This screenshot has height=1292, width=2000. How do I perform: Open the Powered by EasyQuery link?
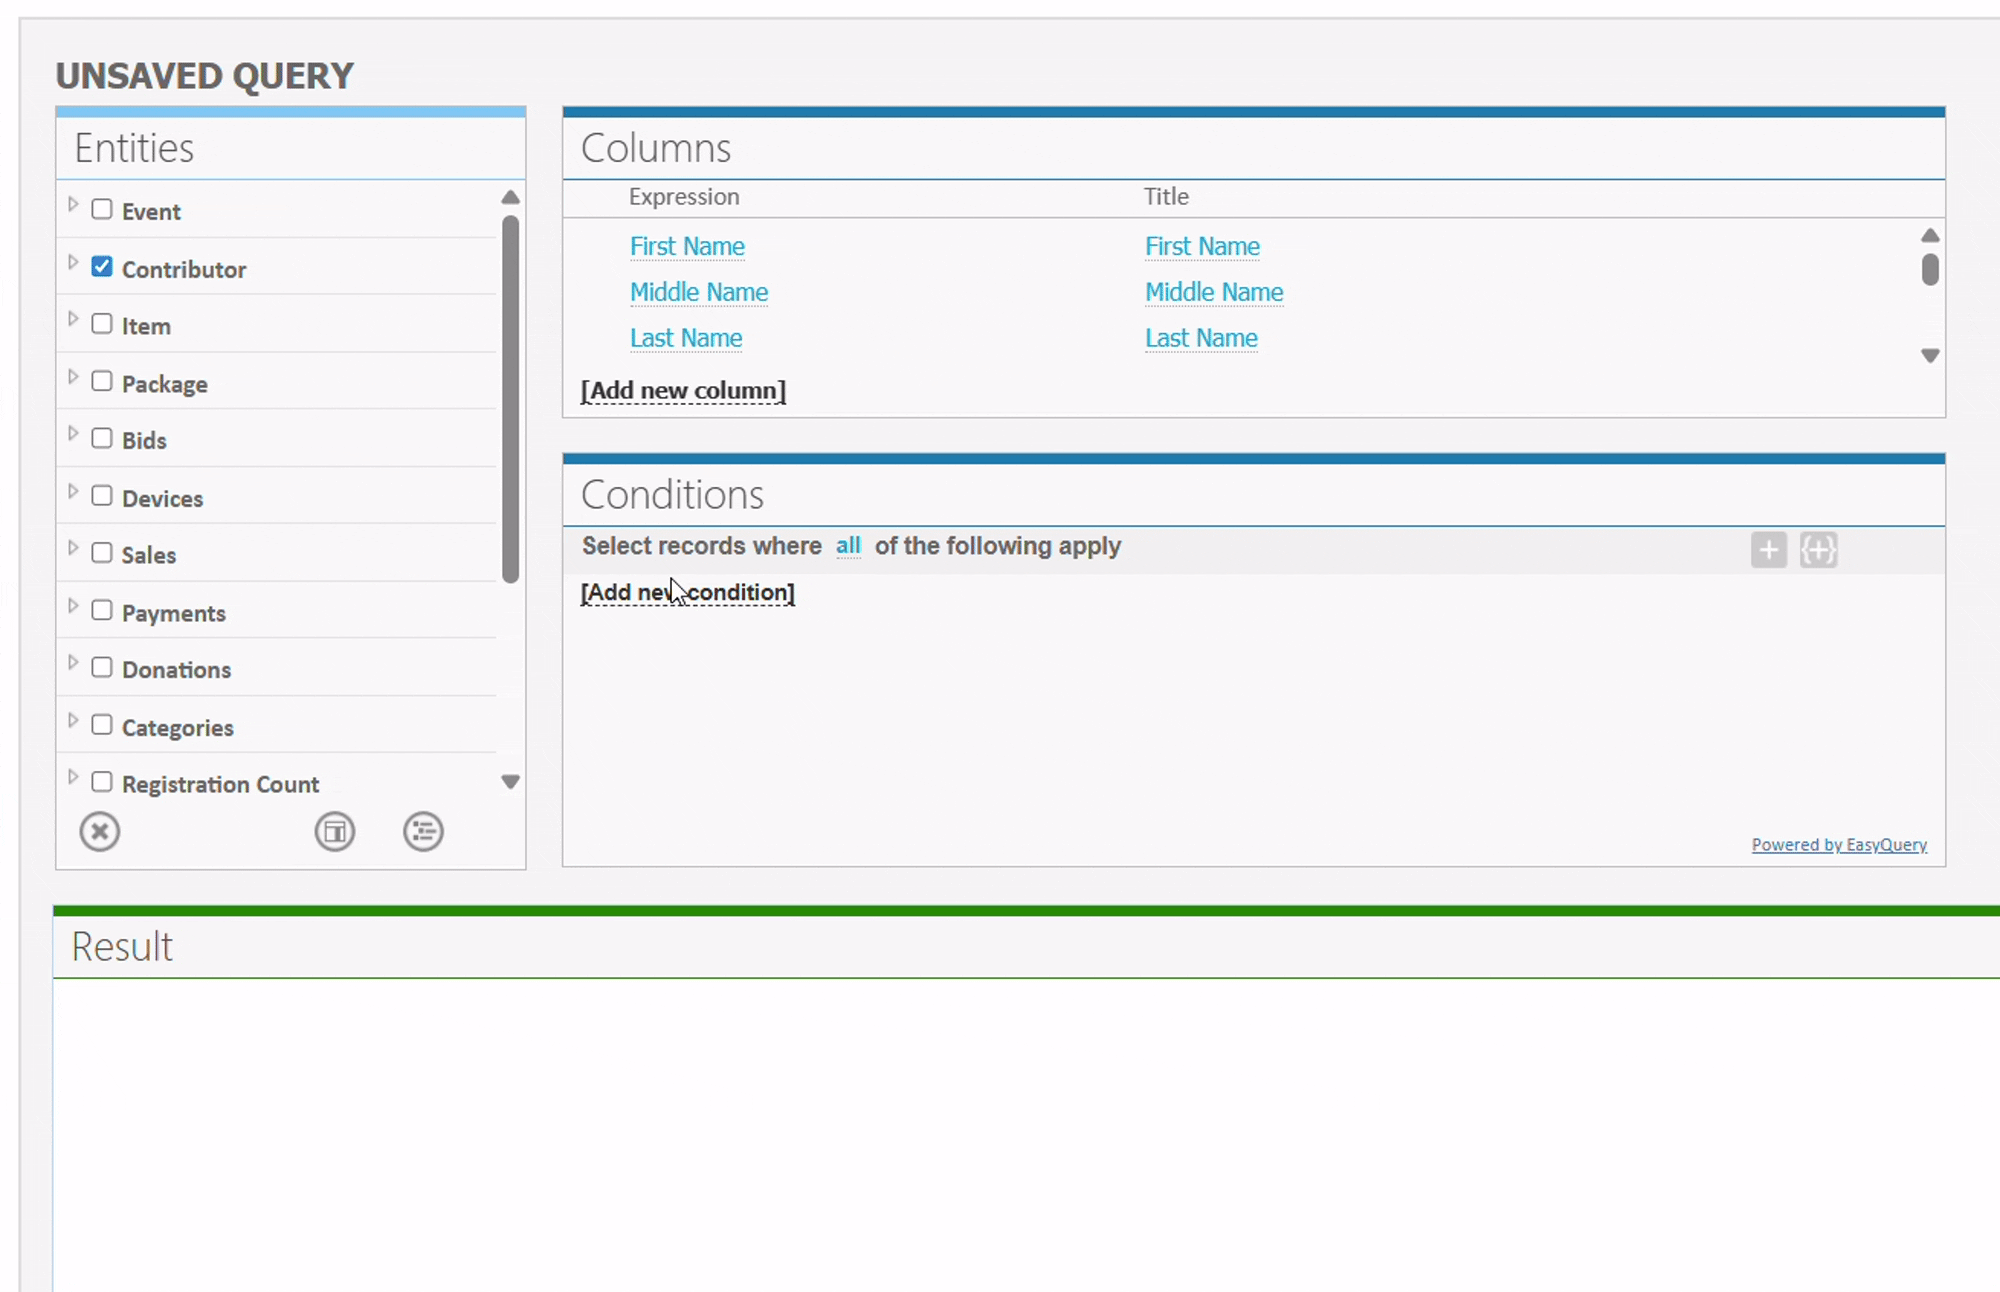click(x=1838, y=845)
